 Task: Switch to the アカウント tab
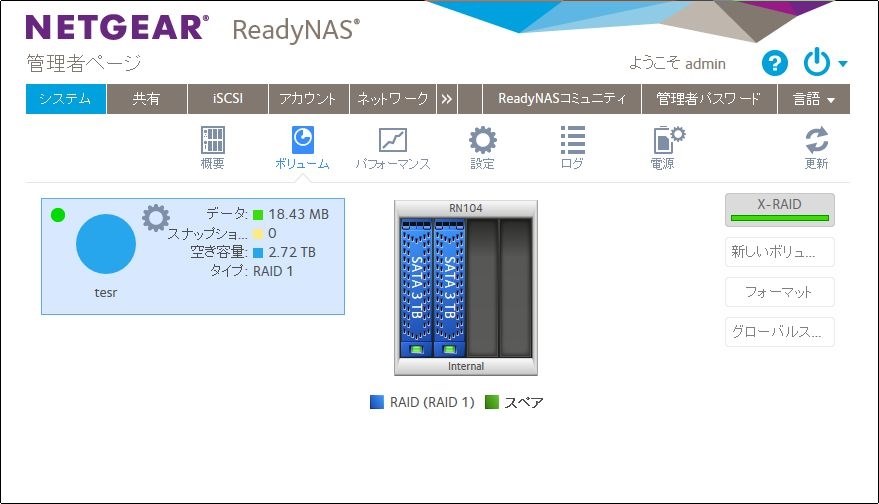pyautogui.click(x=308, y=99)
